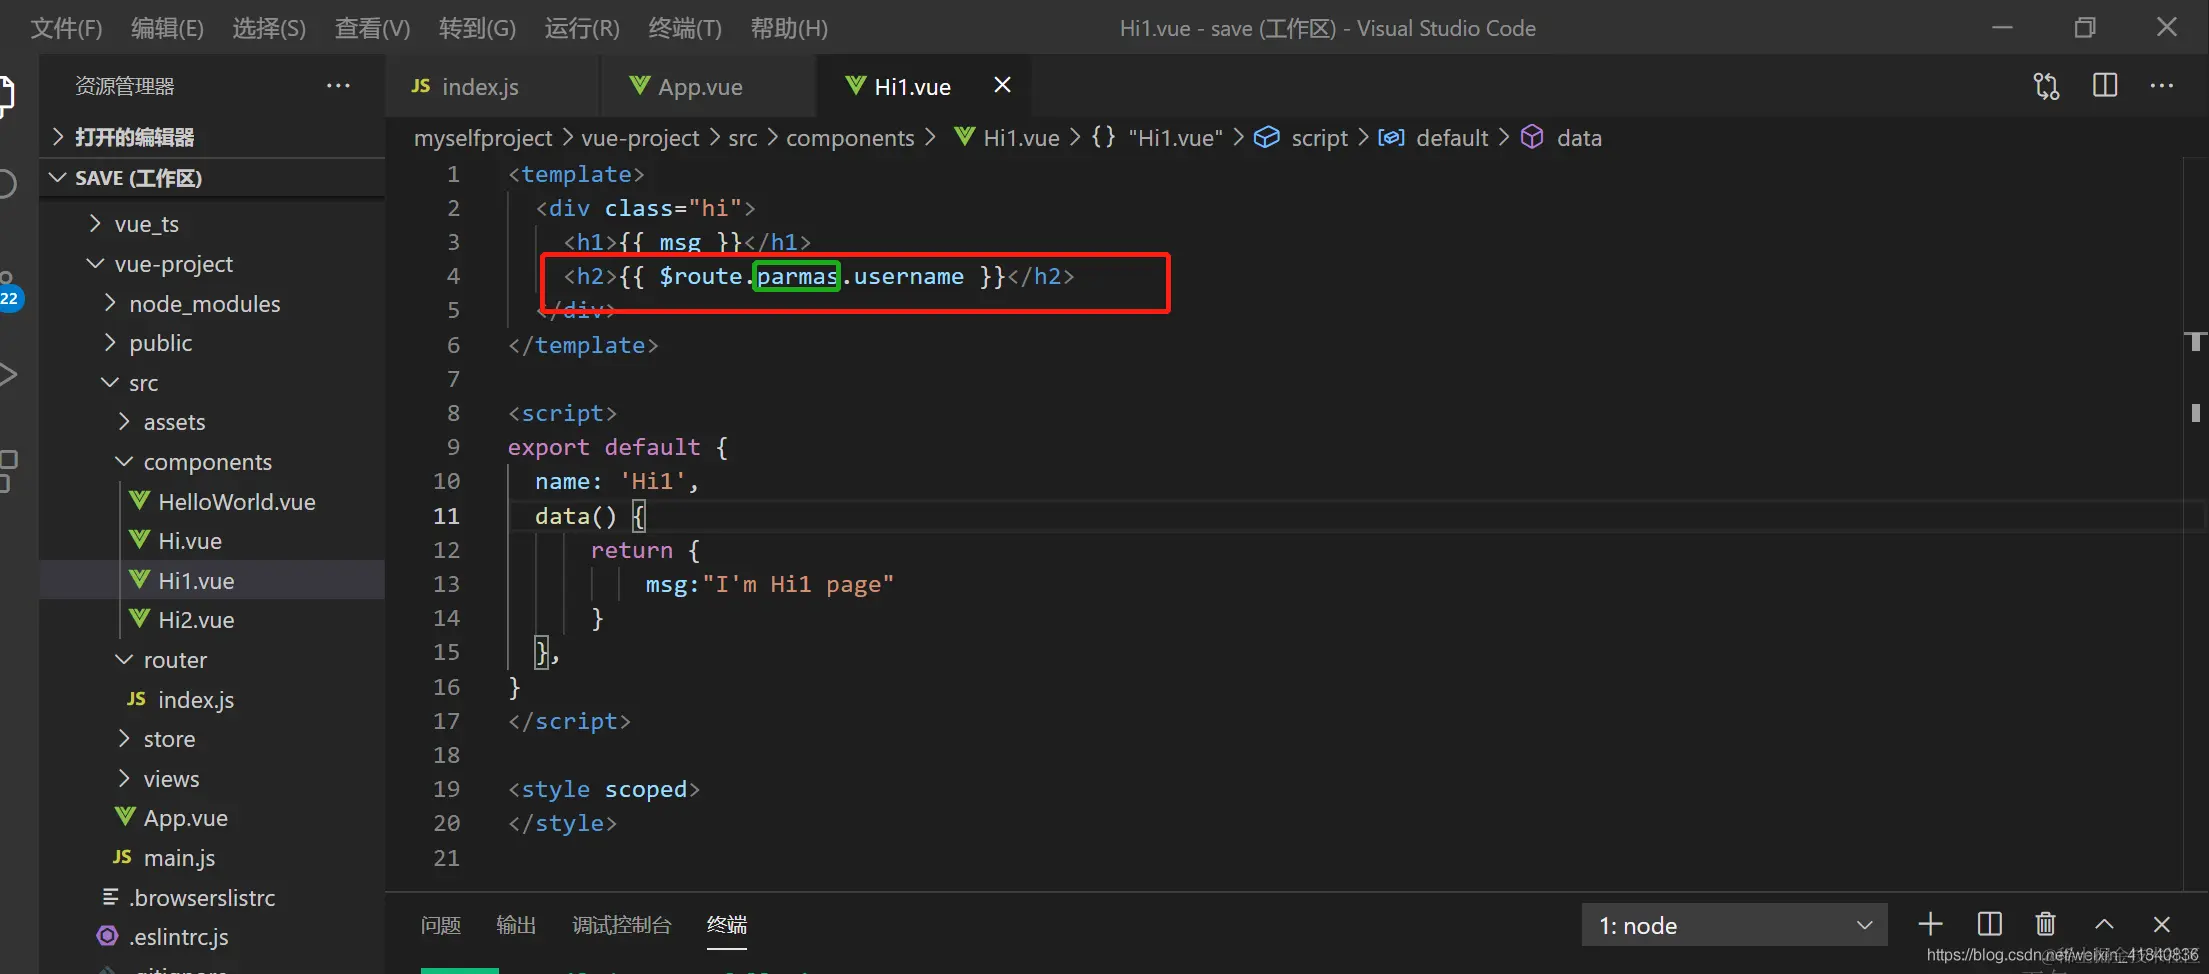Expand the 打开的编辑器 section
The width and height of the screenshot is (2209, 974).
point(212,137)
